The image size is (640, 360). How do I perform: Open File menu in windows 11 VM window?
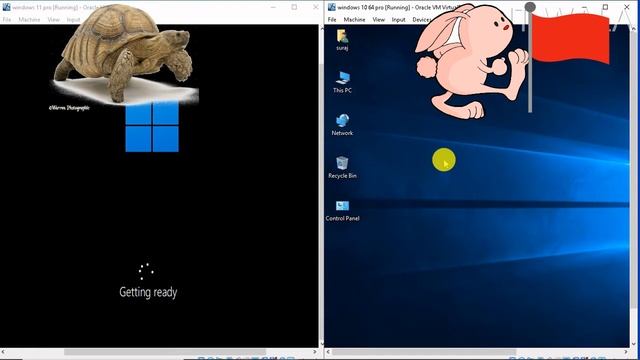pyautogui.click(x=7, y=20)
